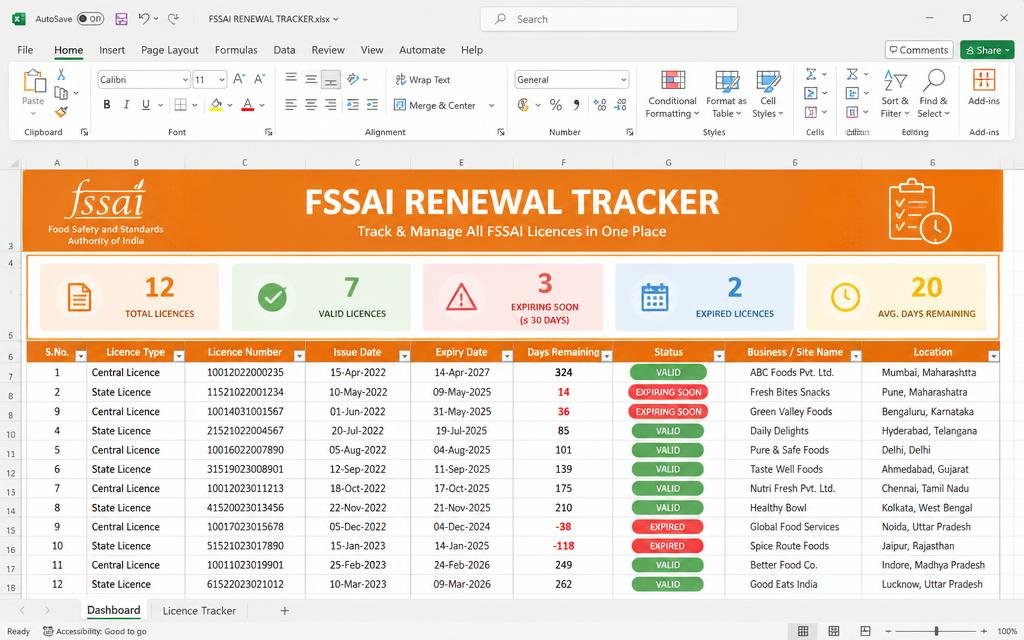
Task: Increase the cell indent
Action: coord(372,104)
